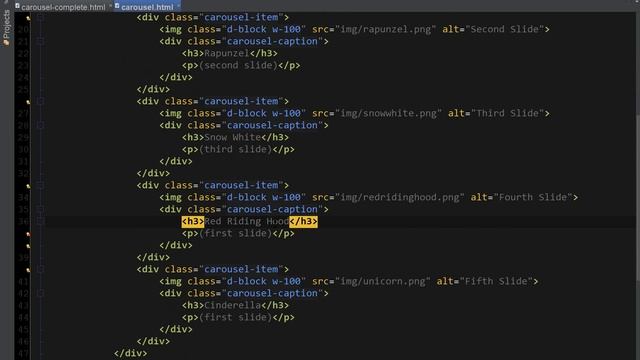Screen dimensions: 640x360
Task: Click hint bulb beside the redridinghood carousel-item div
Action: pyautogui.click(x=28, y=186)
